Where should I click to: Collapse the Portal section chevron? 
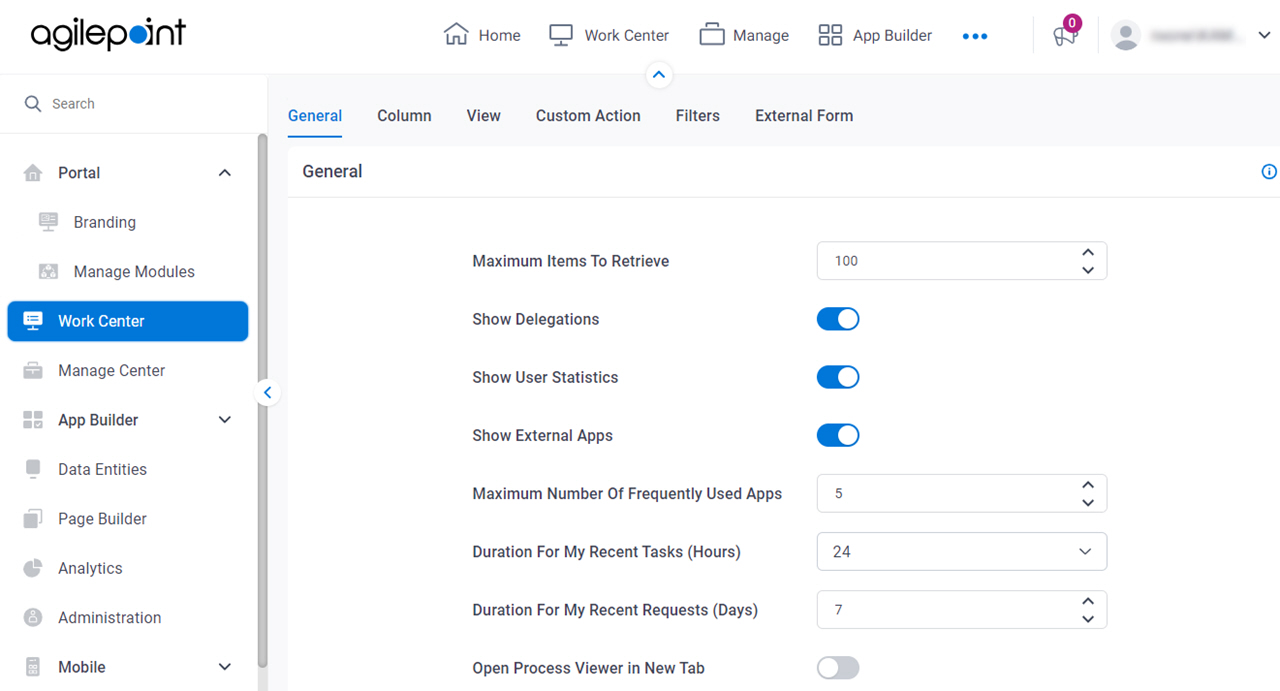pos(225,173)
